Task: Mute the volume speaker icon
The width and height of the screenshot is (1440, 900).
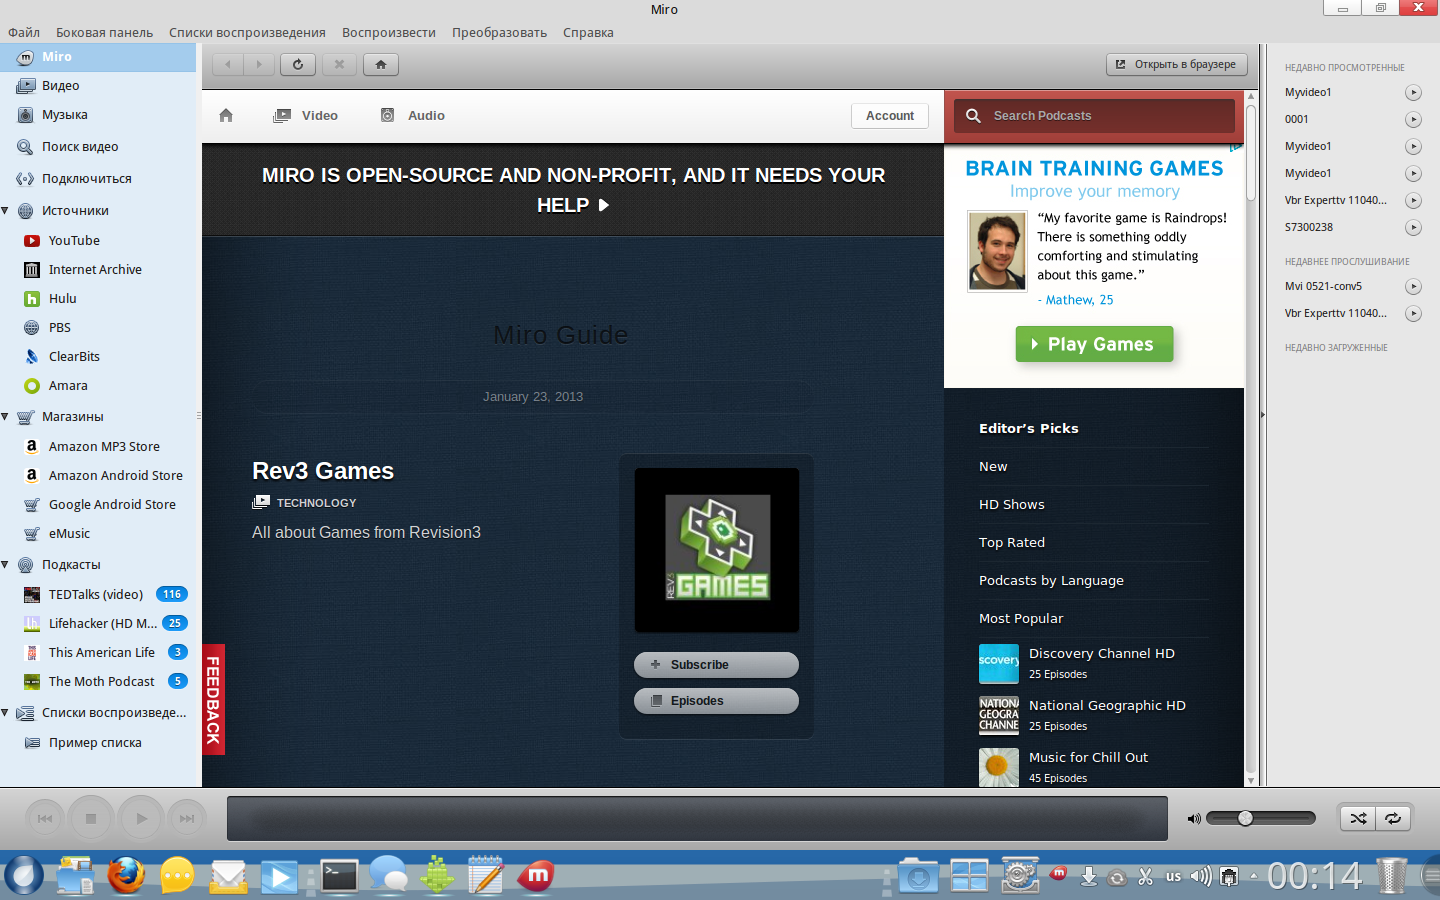Action: click(1194, 819)
